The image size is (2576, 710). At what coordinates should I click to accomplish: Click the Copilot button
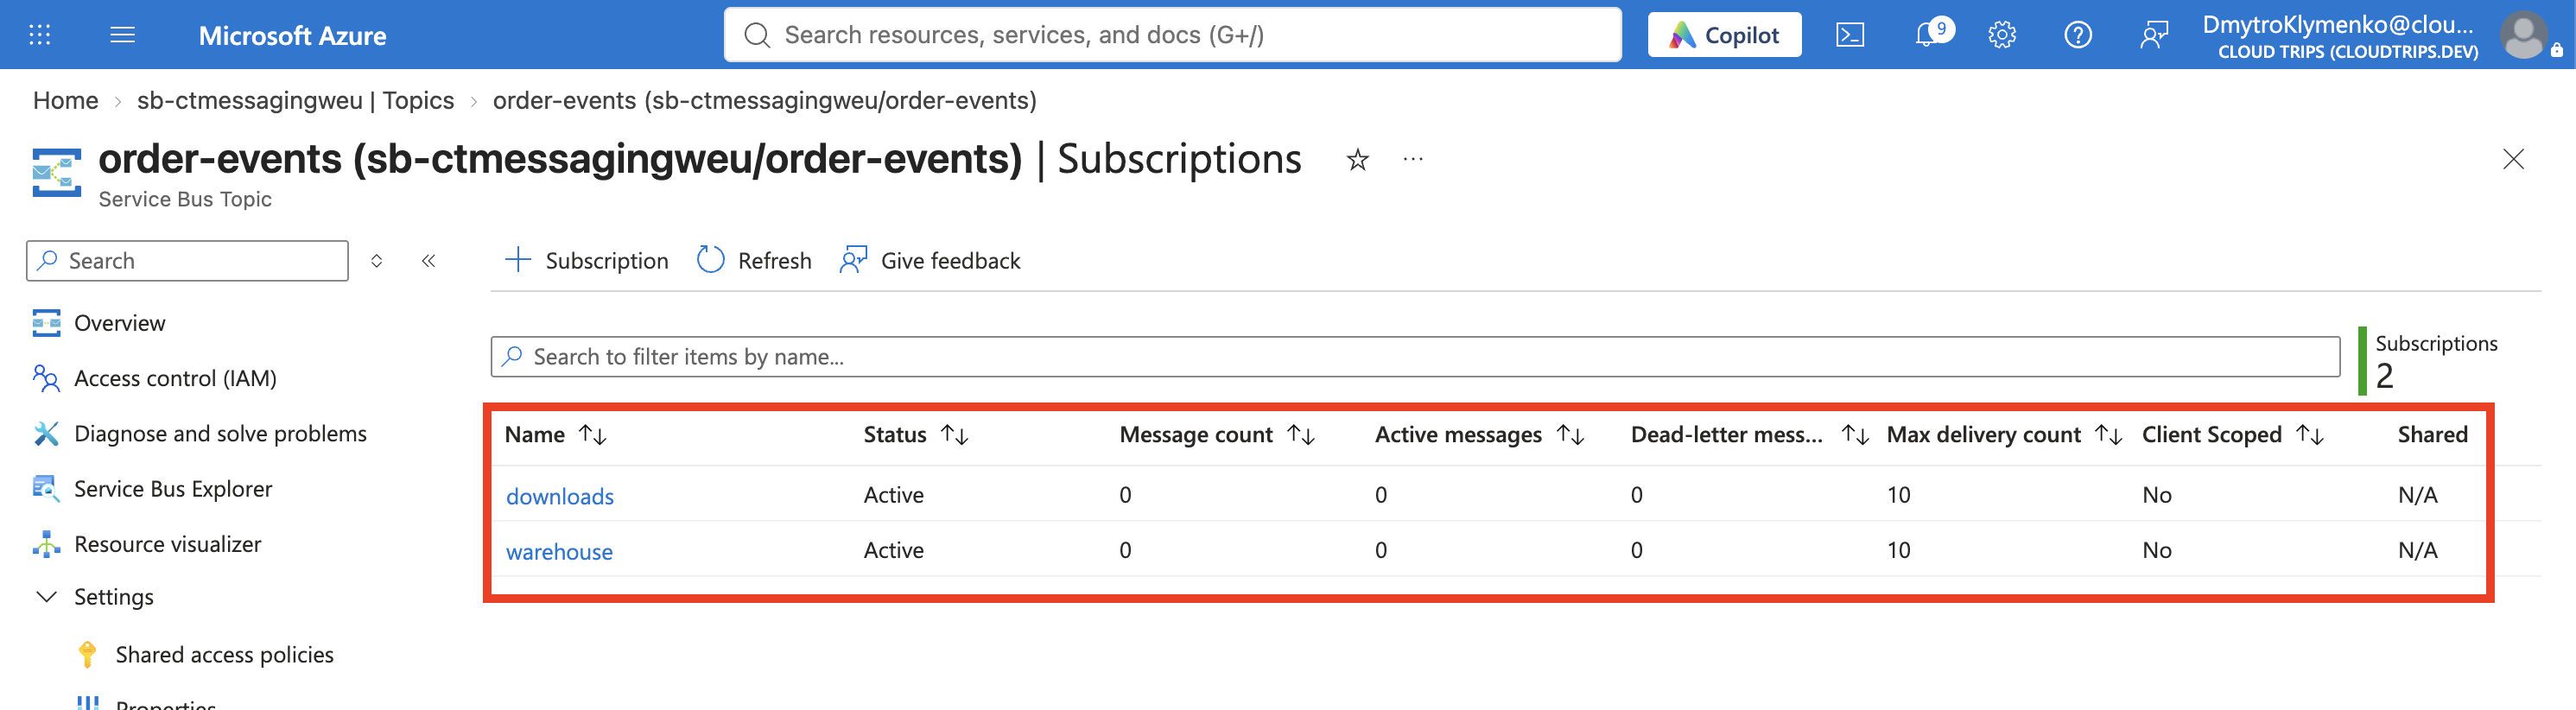pos(1724,35)
